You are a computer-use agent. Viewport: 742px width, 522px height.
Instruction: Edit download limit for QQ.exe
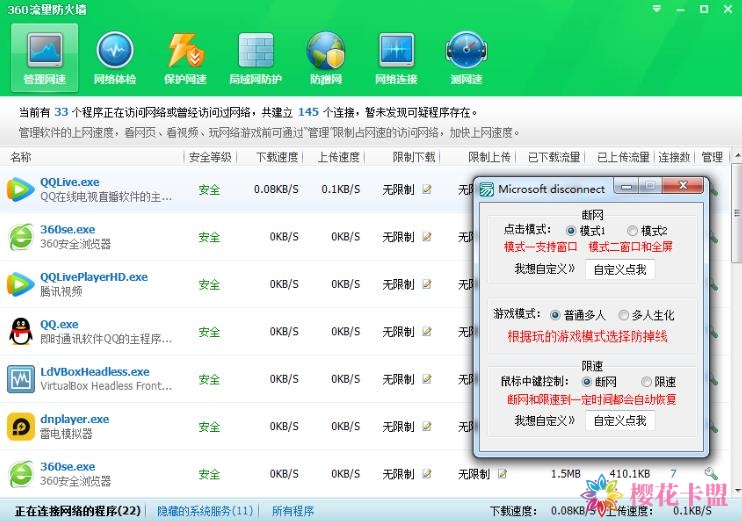(427, 332)
